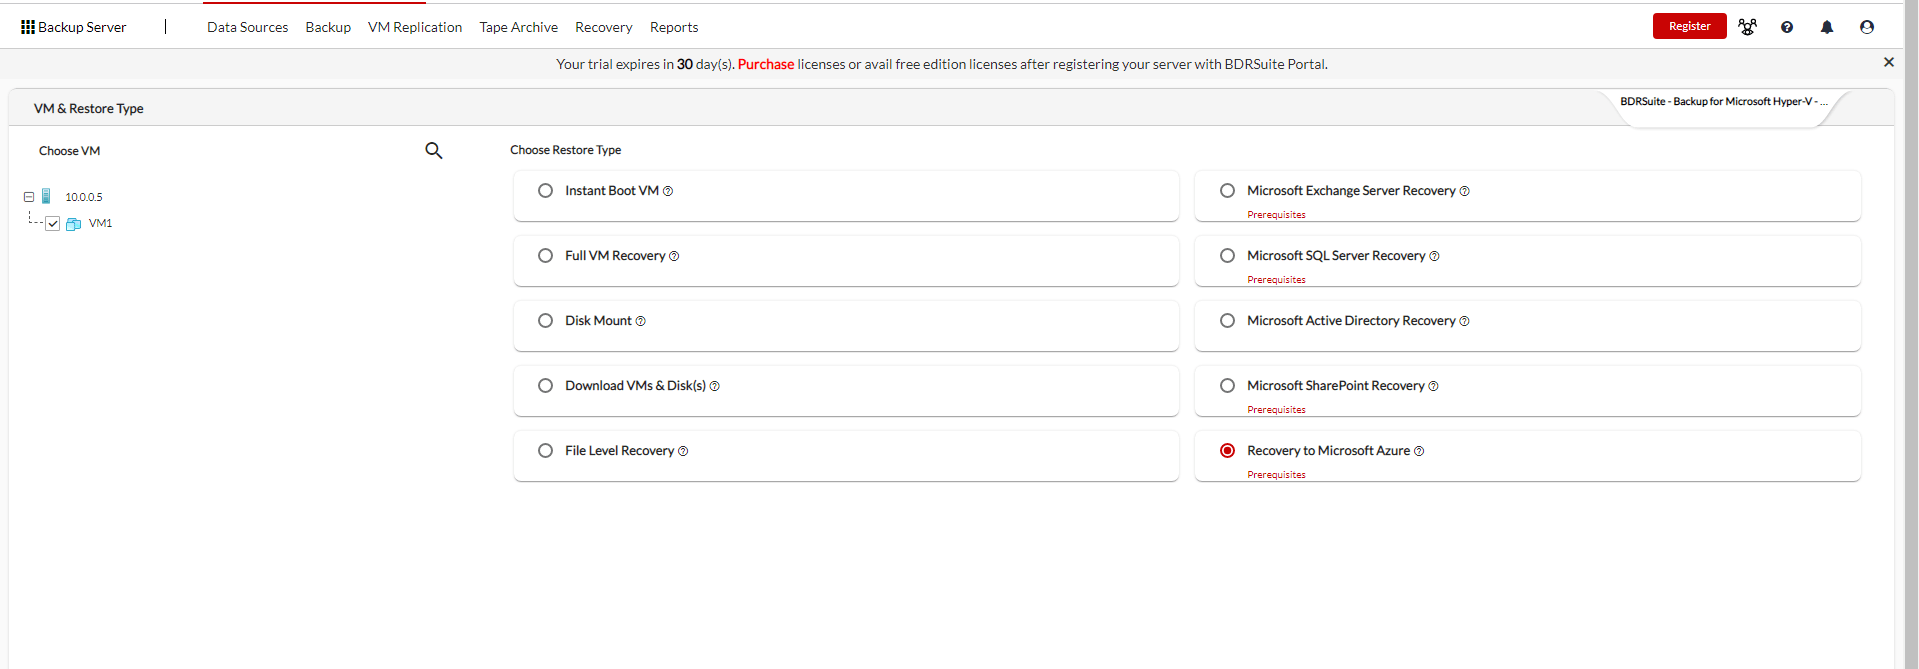
Task: Click the Backup Server title text
Action: [82, 27]
